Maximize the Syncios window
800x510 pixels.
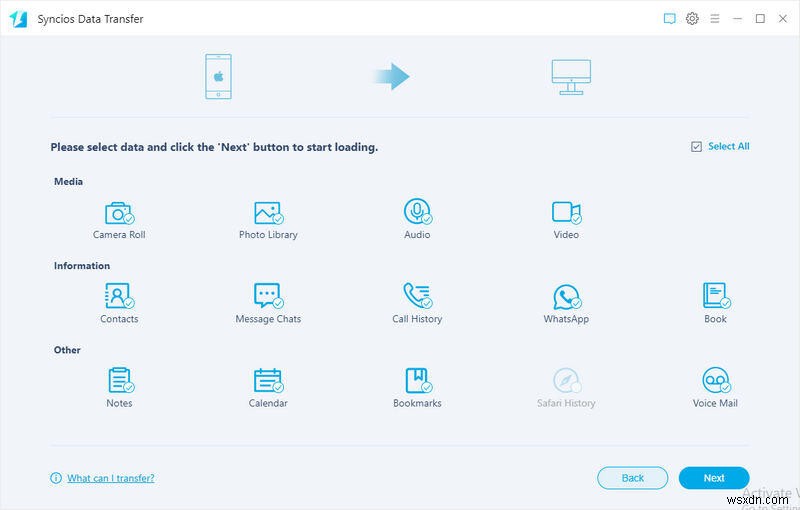click(x=760, y=19)
